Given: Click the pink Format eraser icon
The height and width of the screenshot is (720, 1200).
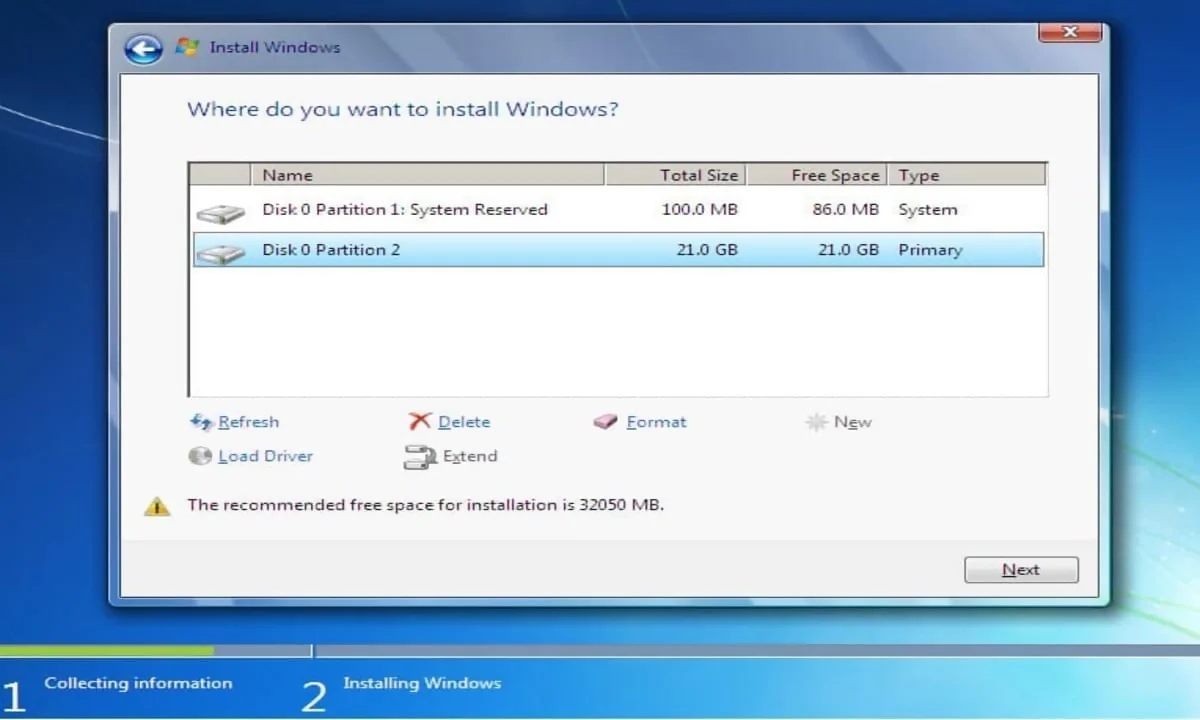Looking at the screenshot, I should point(605,422).
